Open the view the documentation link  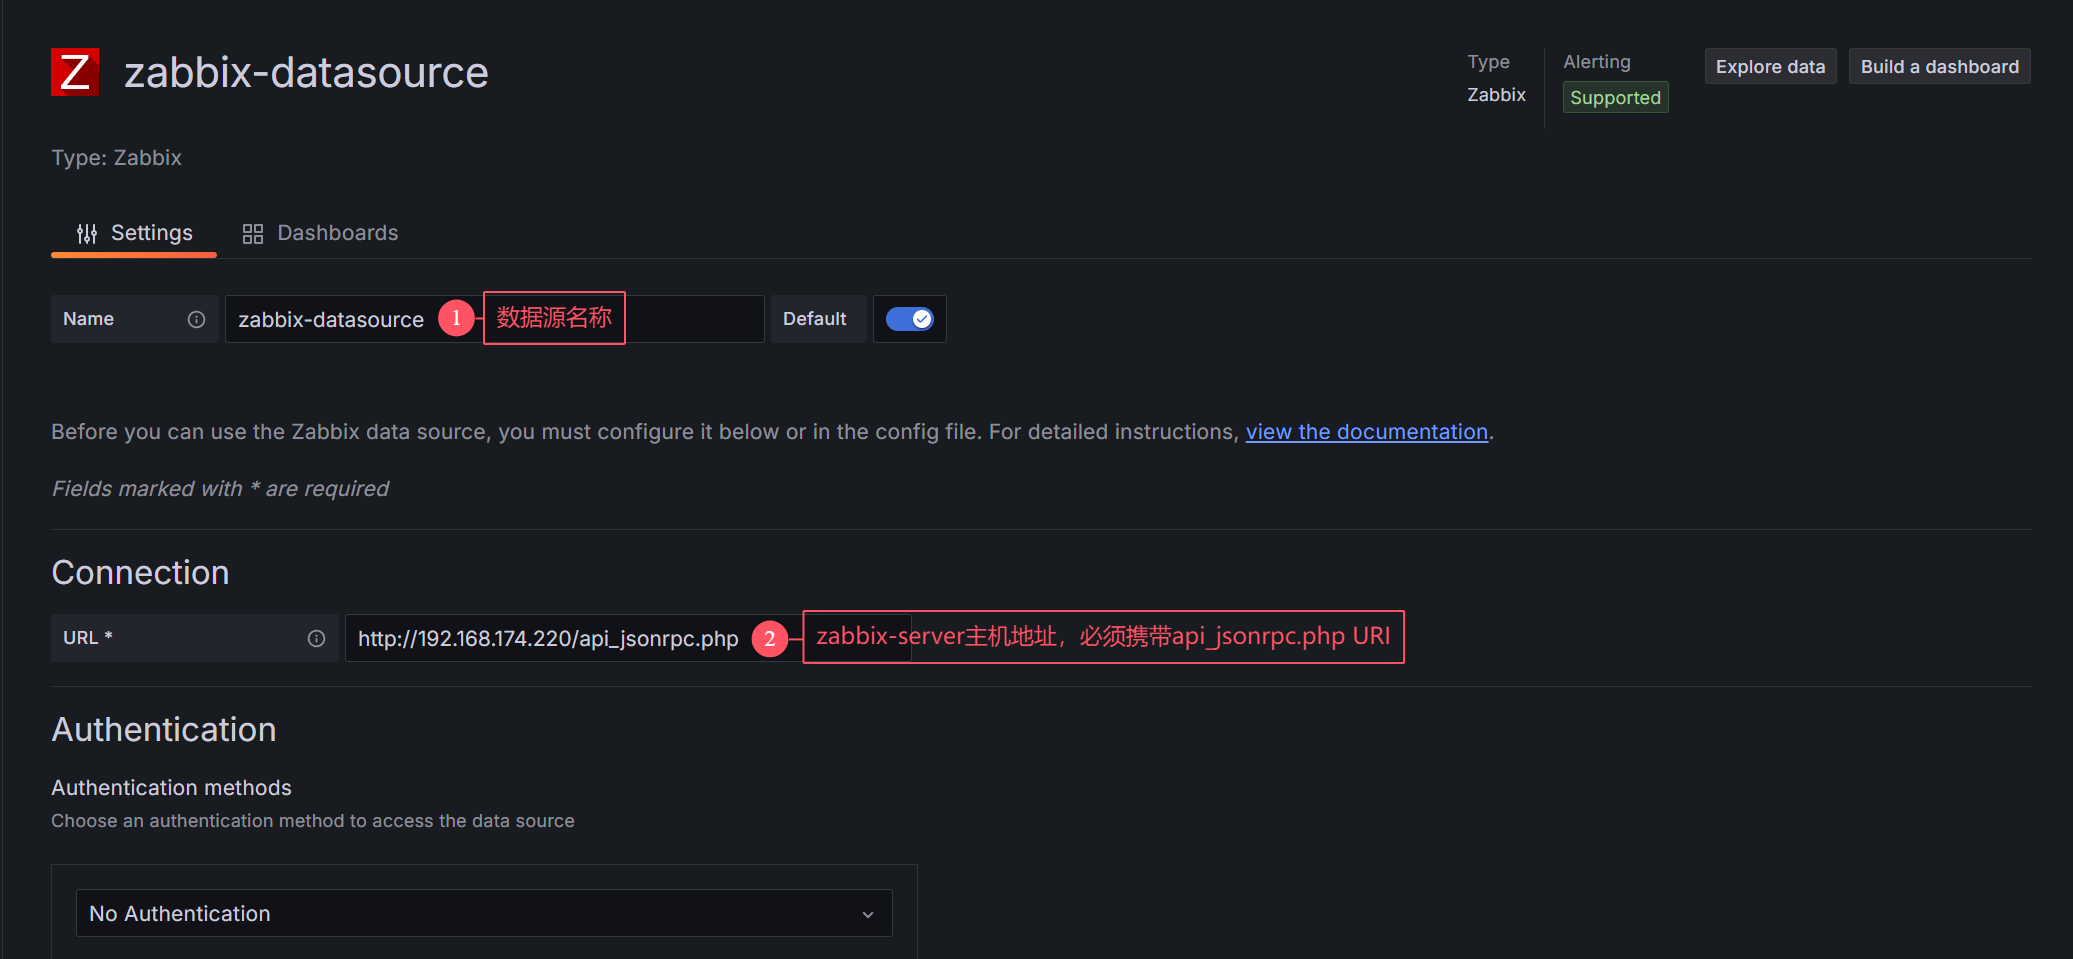(x=1366, y=432)
